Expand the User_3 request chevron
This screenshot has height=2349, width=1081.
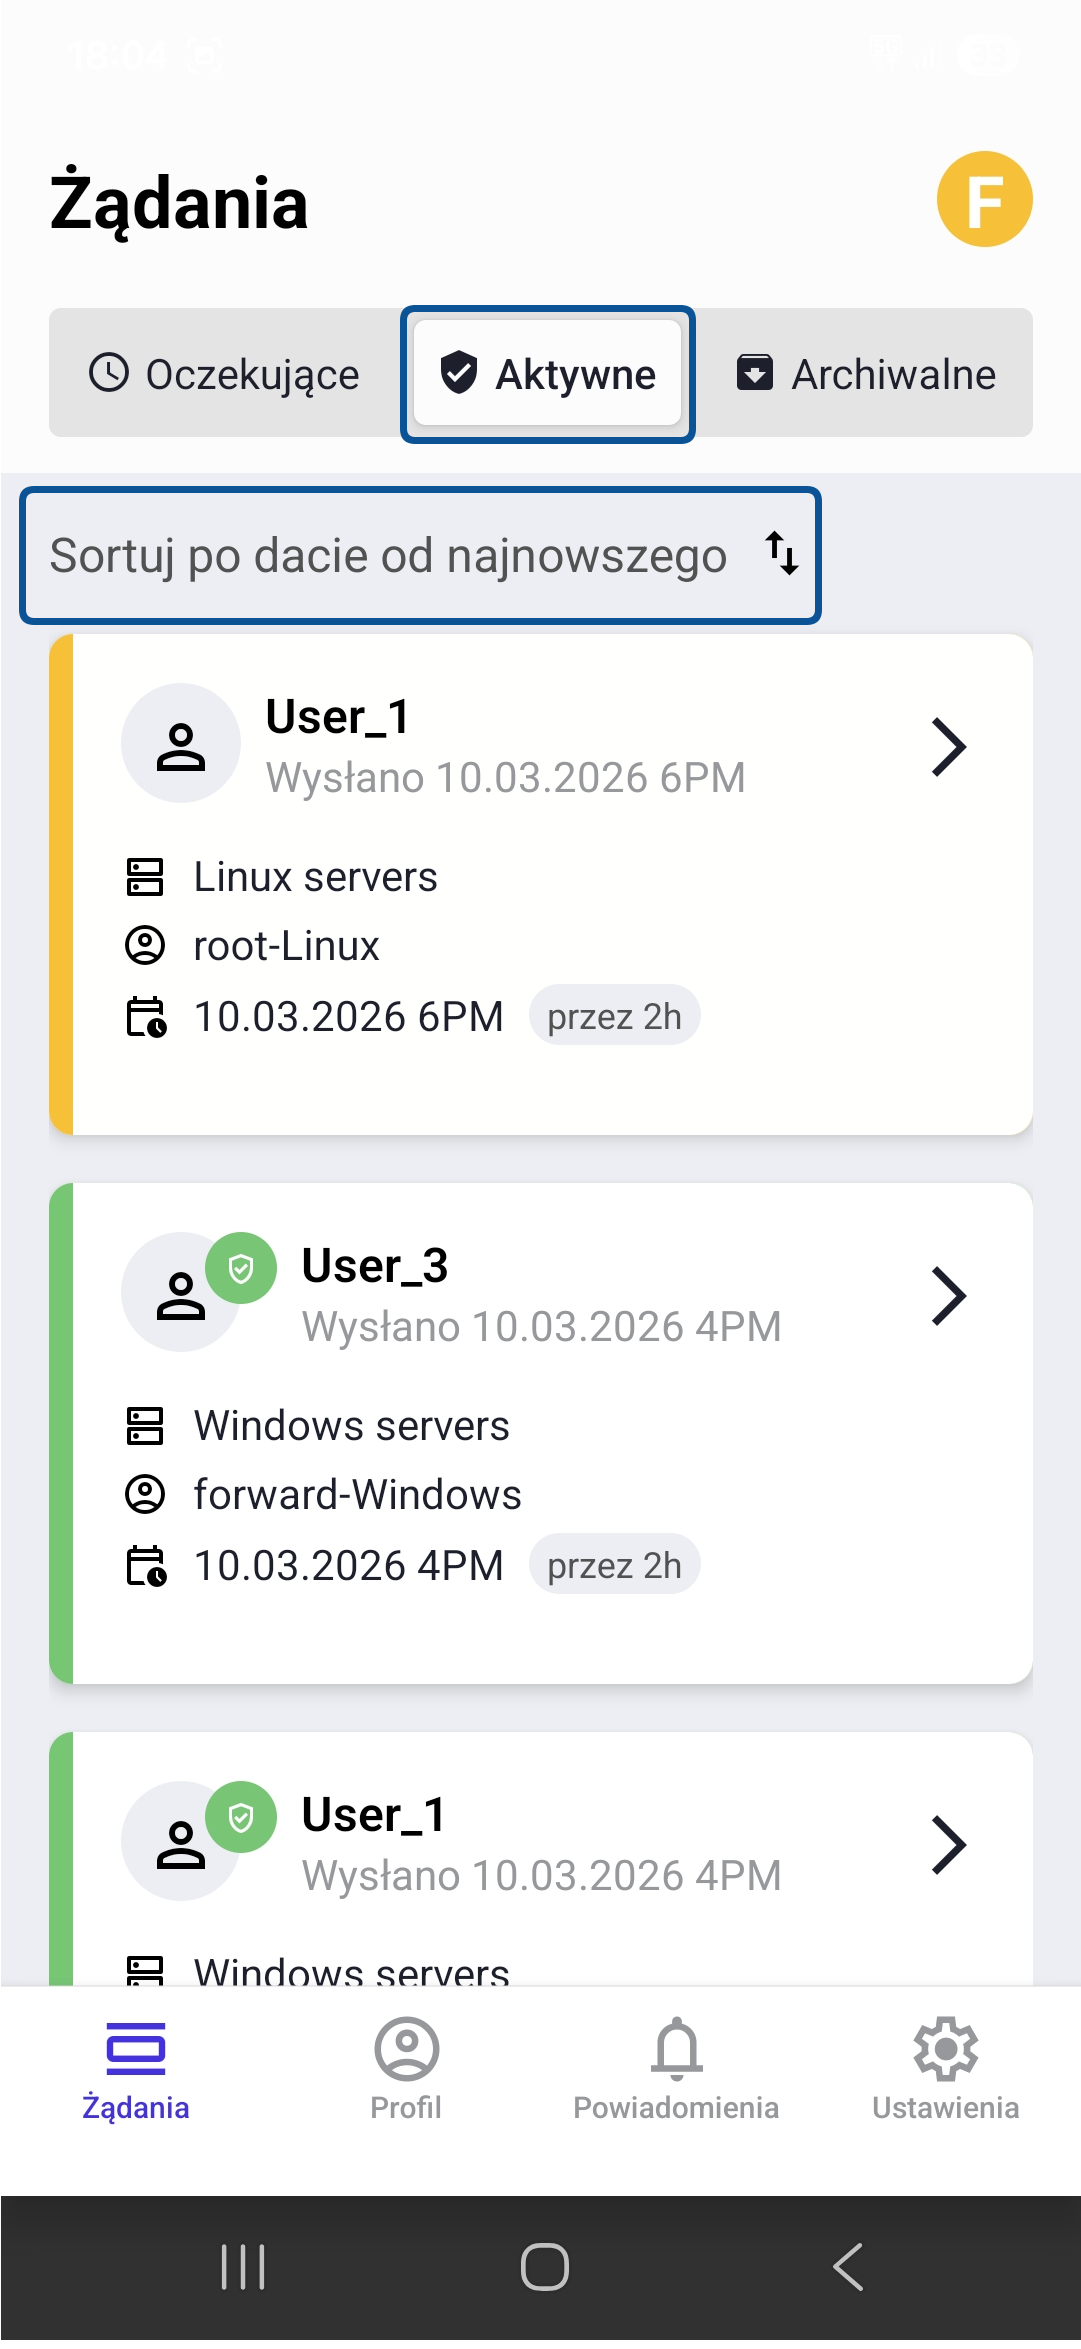pyautogui.click(x=948, y=1296)
